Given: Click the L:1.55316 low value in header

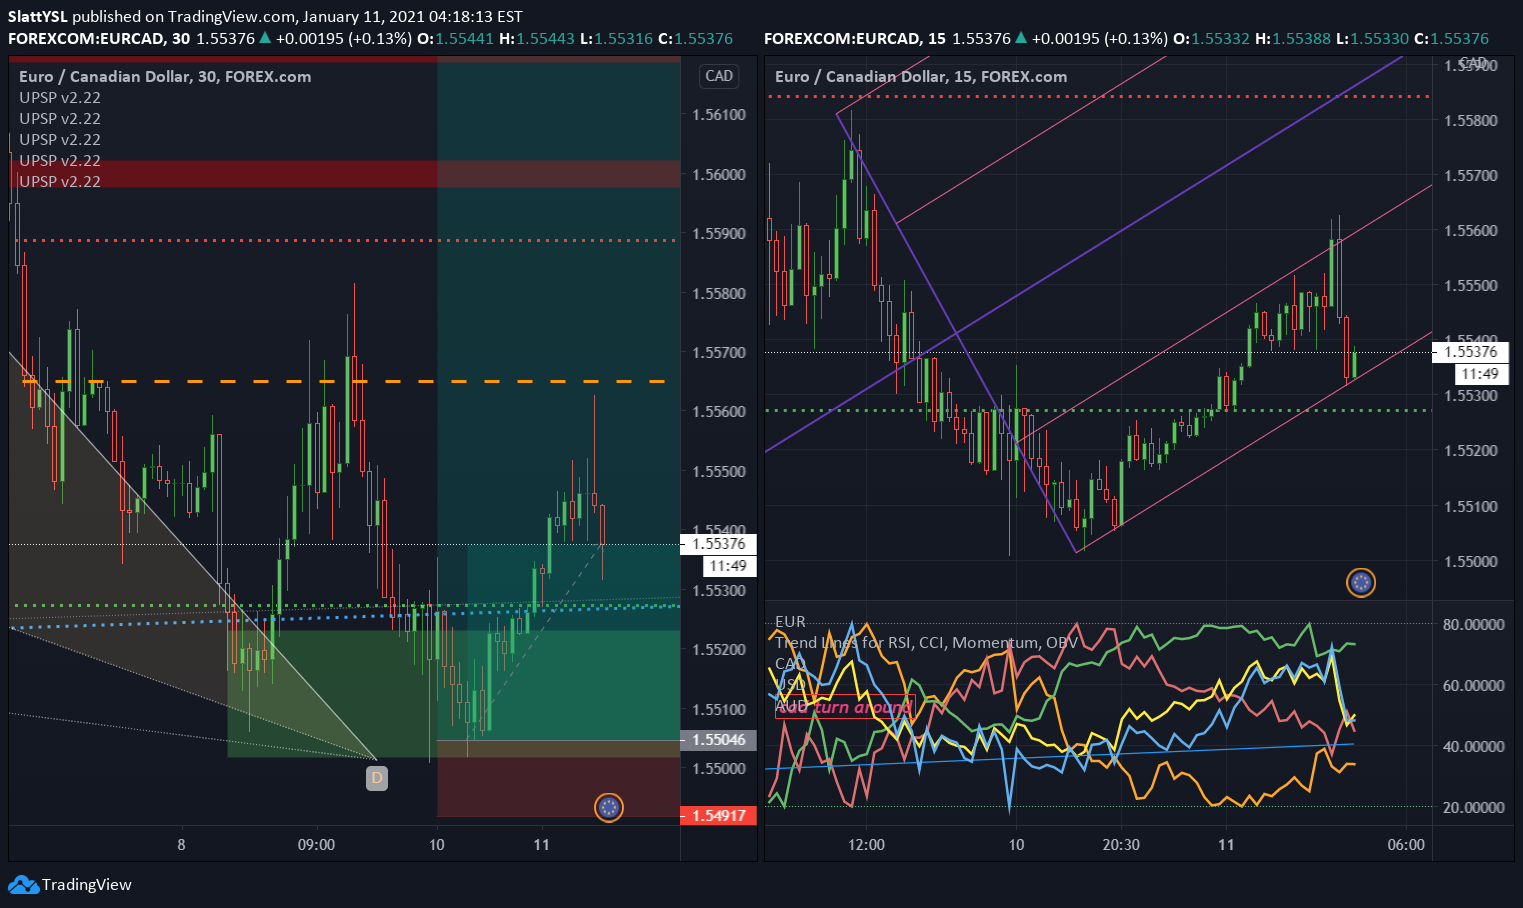Looking at the screenshot, I should 616,38.
